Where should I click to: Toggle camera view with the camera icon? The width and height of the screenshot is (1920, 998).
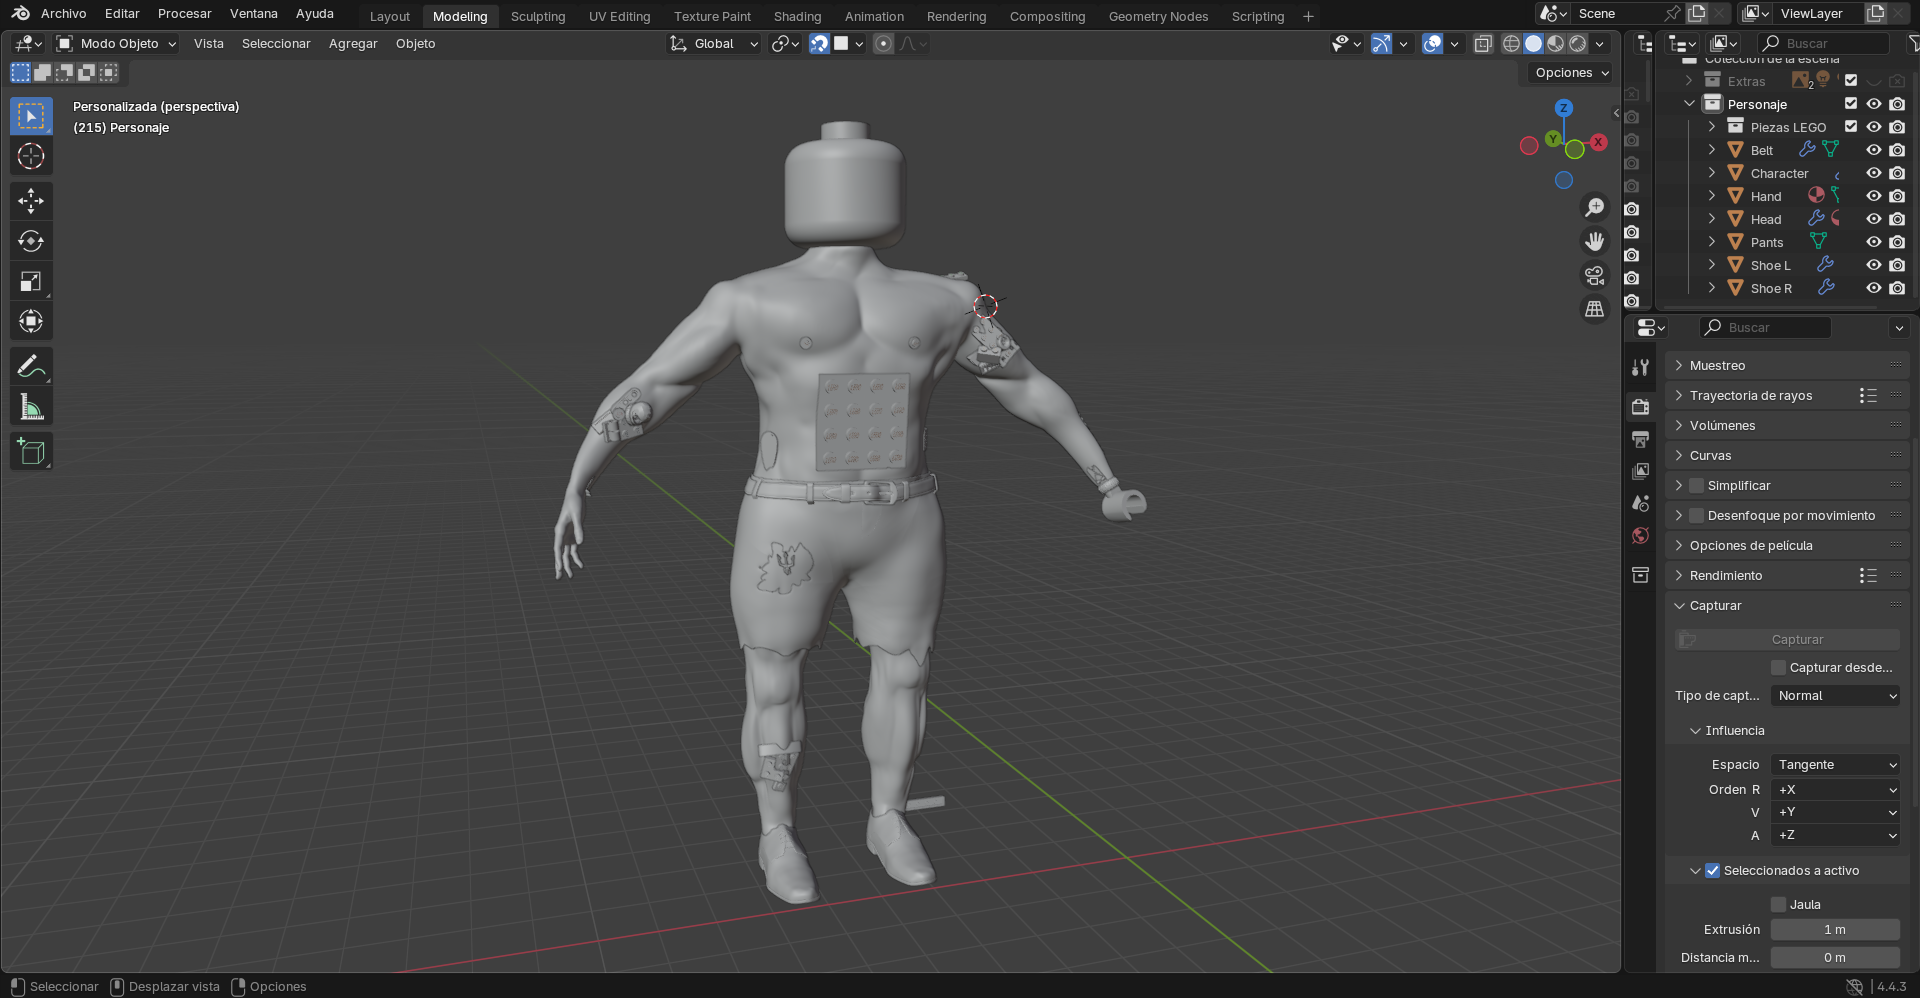[x=1595, y=275]
